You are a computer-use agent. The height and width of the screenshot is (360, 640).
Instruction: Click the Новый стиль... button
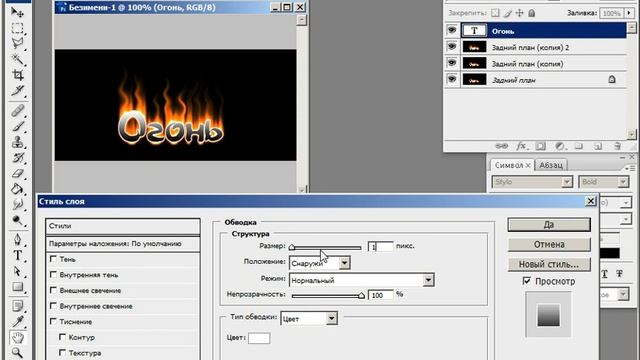pyautogui.click(x=549, y=264)
